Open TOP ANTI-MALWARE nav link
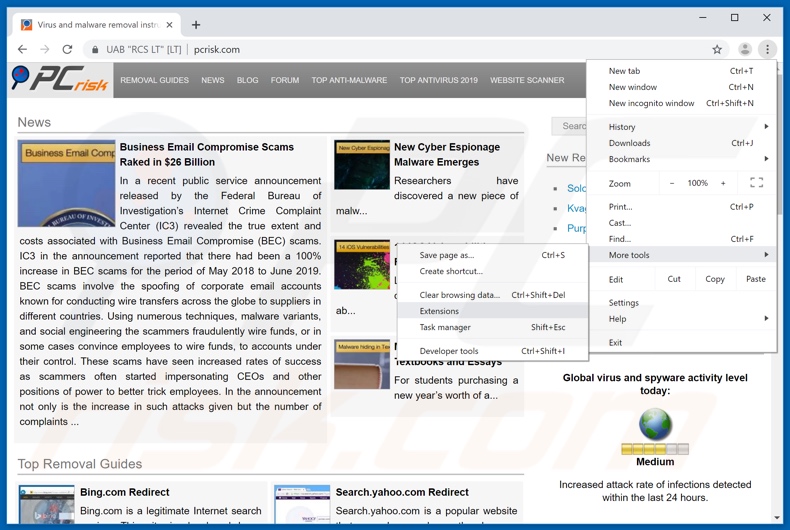This screenshot has width=790, height=530. tap(349, 80)
